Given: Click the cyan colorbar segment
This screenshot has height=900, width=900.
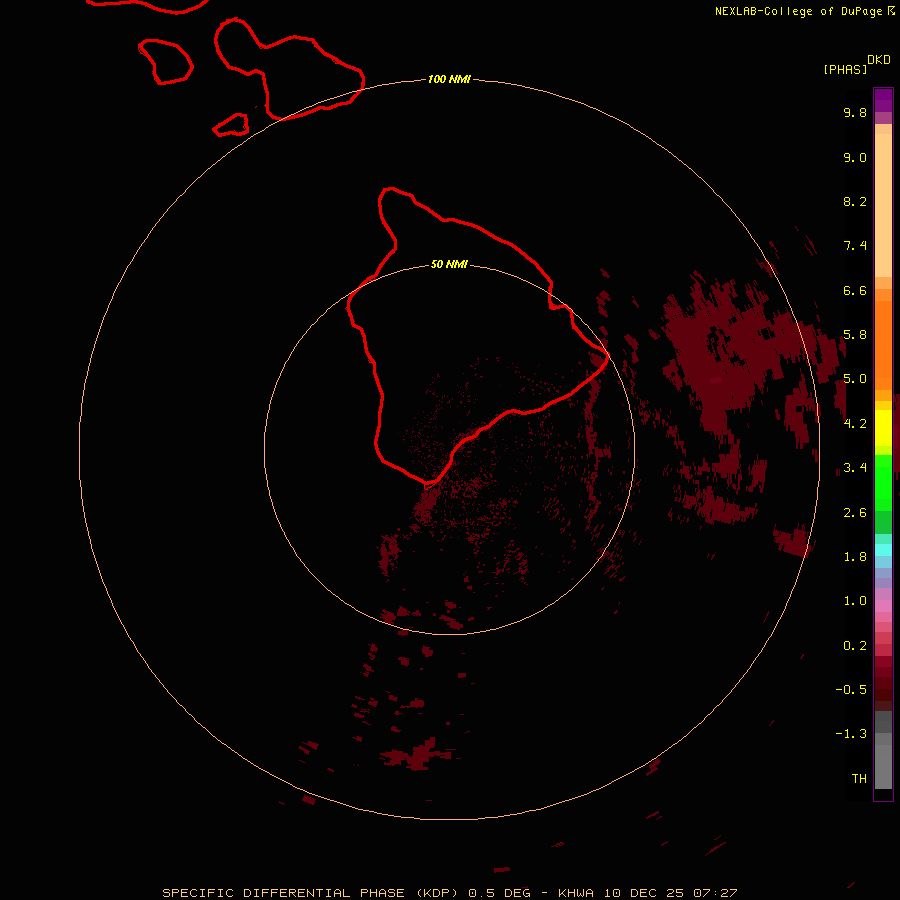Looking at the screenshot, I should [x=883, y=550].
